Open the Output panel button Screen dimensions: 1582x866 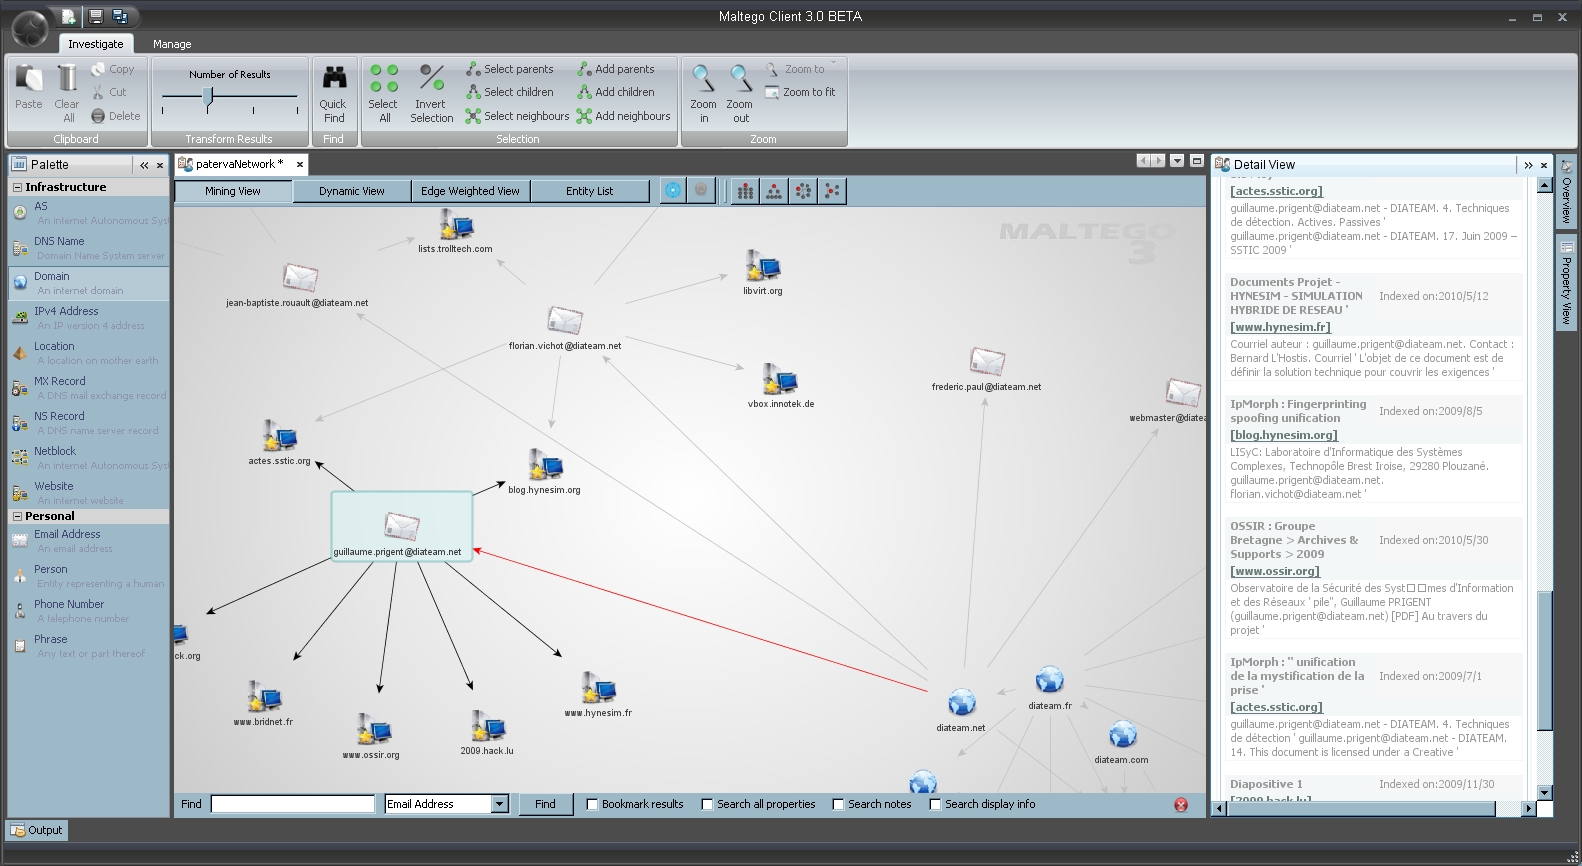pos(36,830)
